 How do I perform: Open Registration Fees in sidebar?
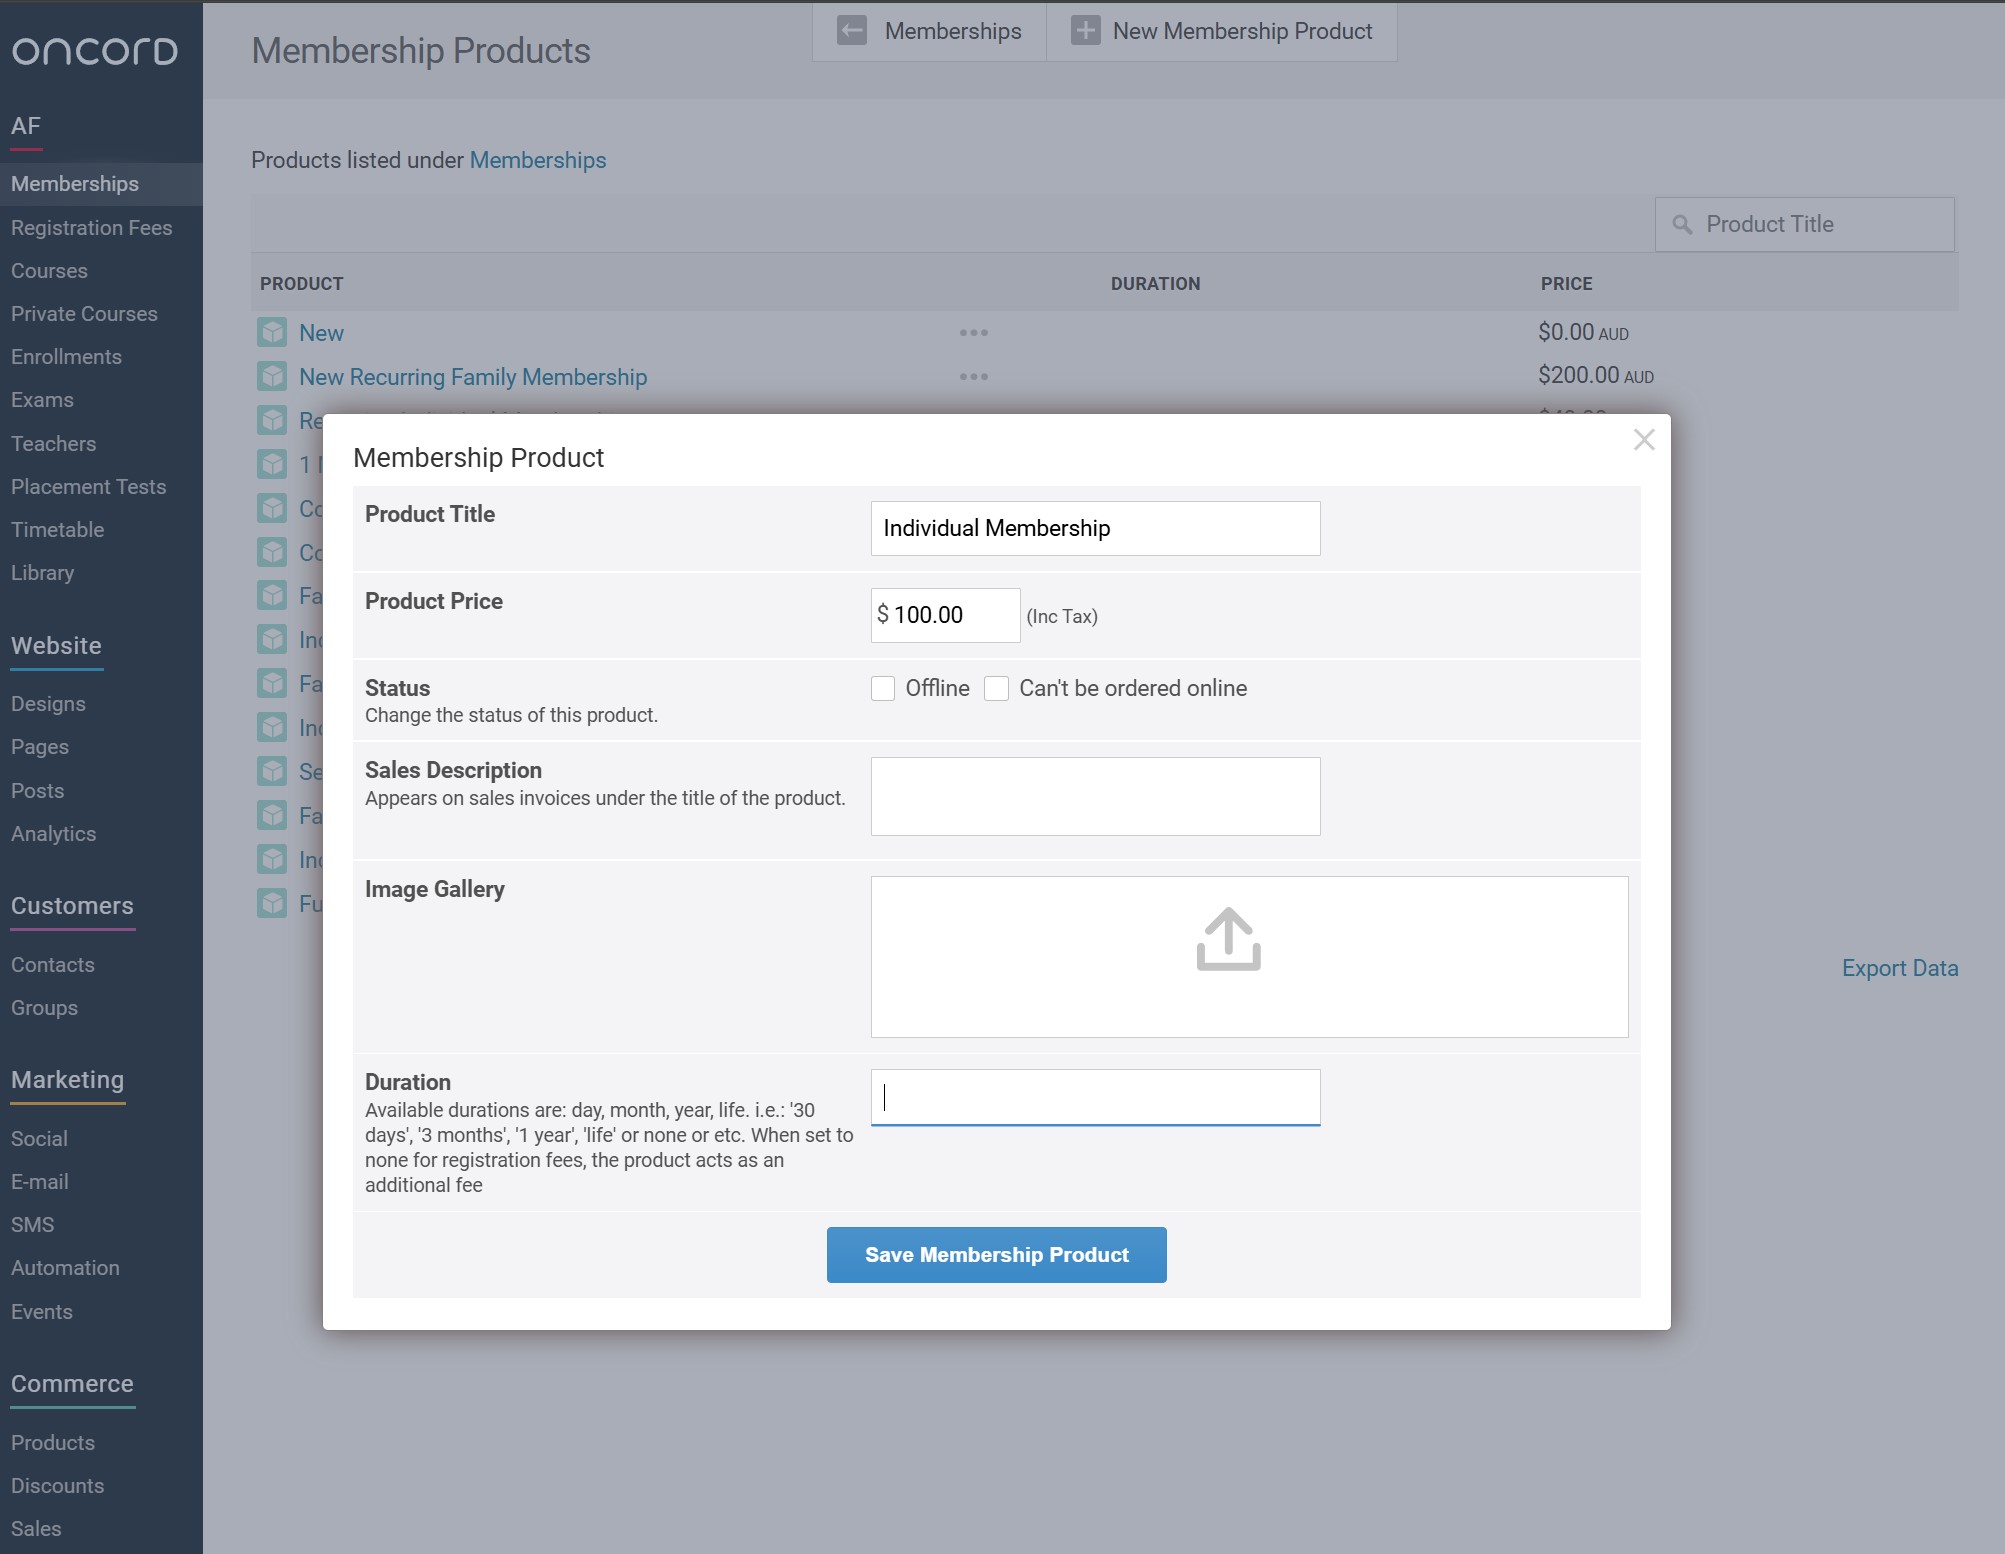tap(91, 228)
